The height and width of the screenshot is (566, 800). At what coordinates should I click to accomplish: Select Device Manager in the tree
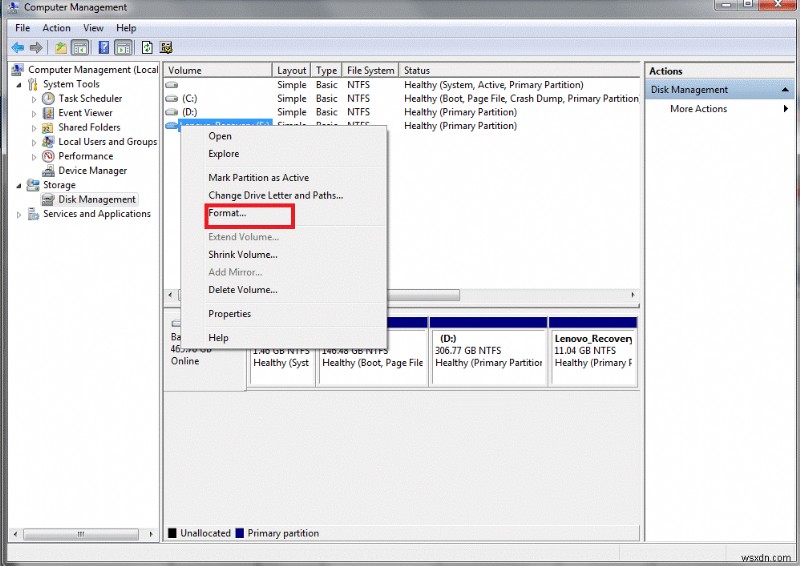click(x=92, y=171)
